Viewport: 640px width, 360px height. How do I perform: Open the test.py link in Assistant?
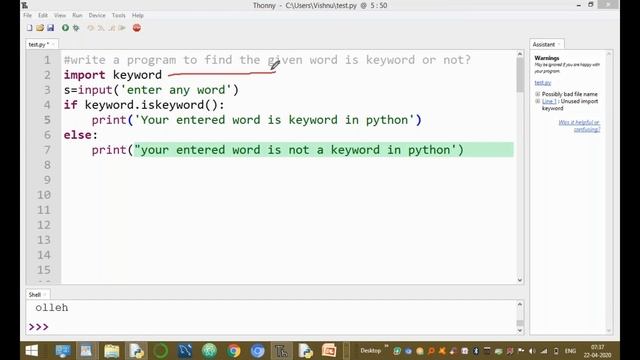[542, 82]
